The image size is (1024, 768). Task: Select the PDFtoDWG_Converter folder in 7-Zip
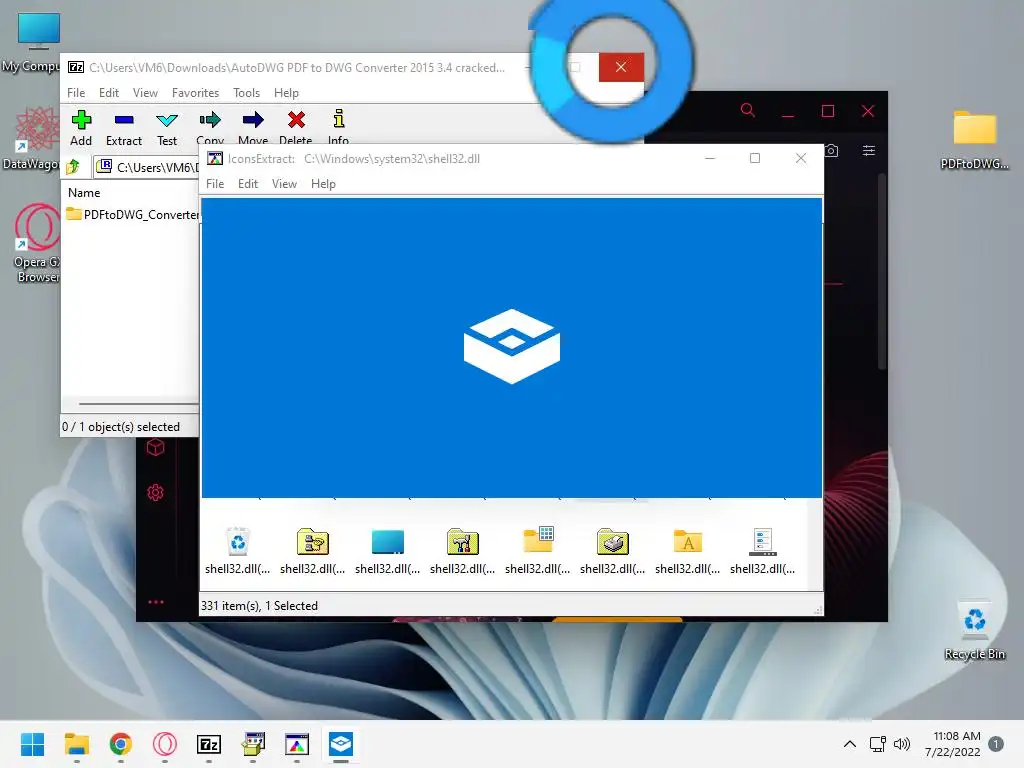tap(133, 214)
